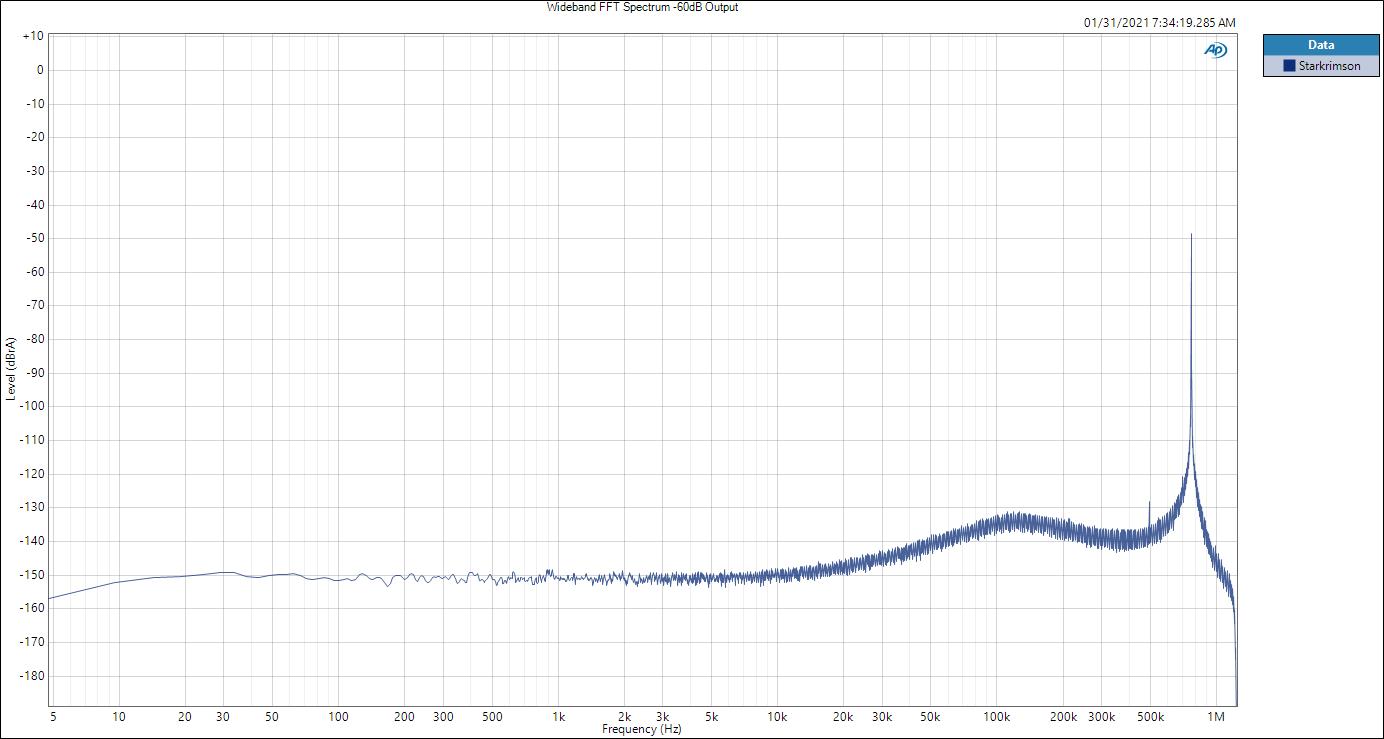This screenshot has width=1384, height=739.
Task: Click the -180 level axis value
Action: click(30, 676)
